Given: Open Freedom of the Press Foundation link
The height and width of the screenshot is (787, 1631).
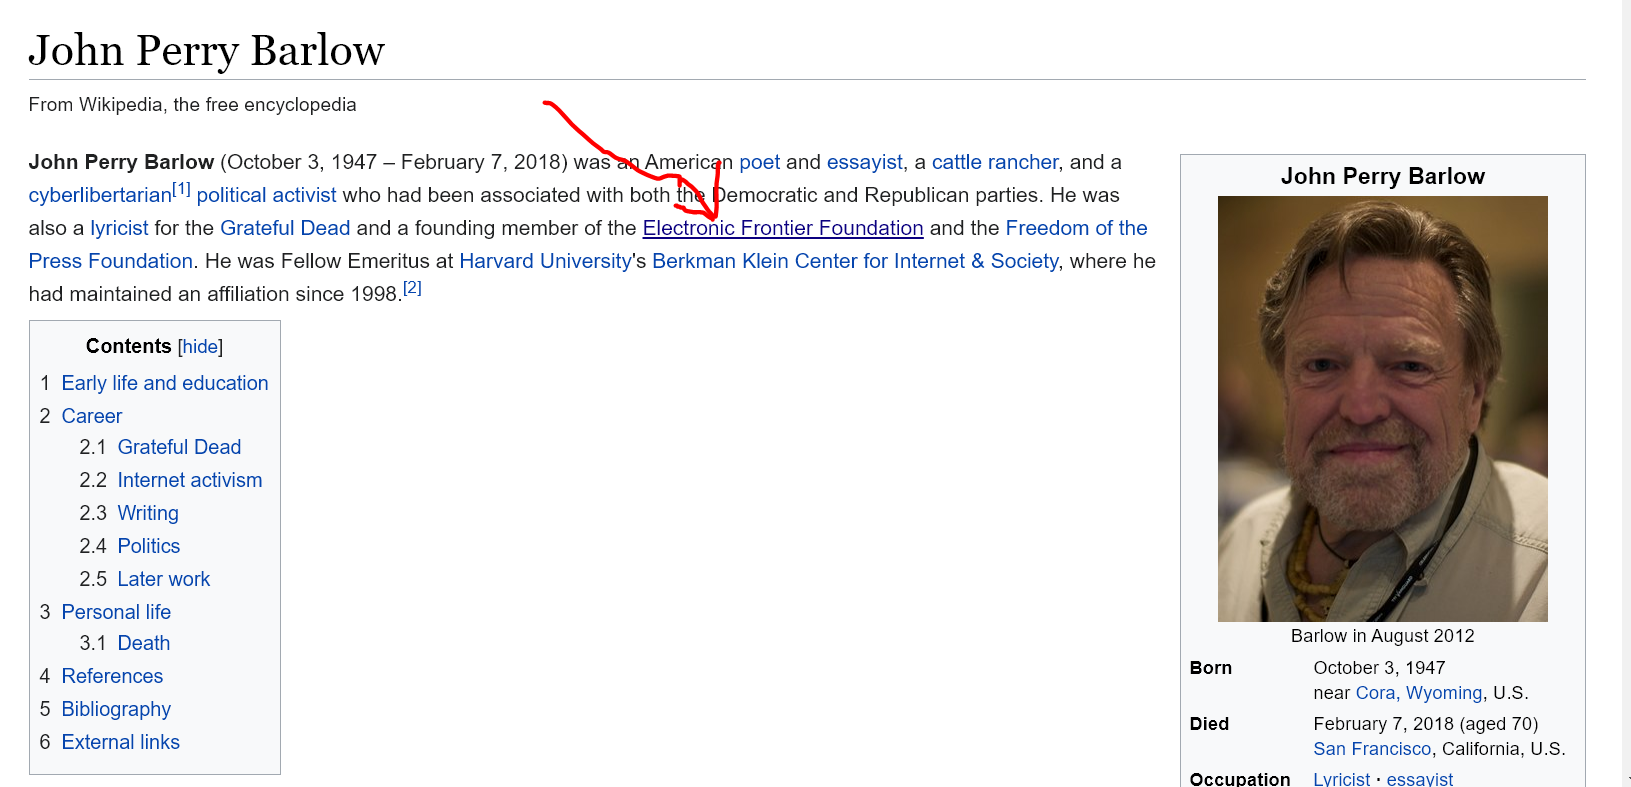Looking at the screenshot, I should 1076,228.
